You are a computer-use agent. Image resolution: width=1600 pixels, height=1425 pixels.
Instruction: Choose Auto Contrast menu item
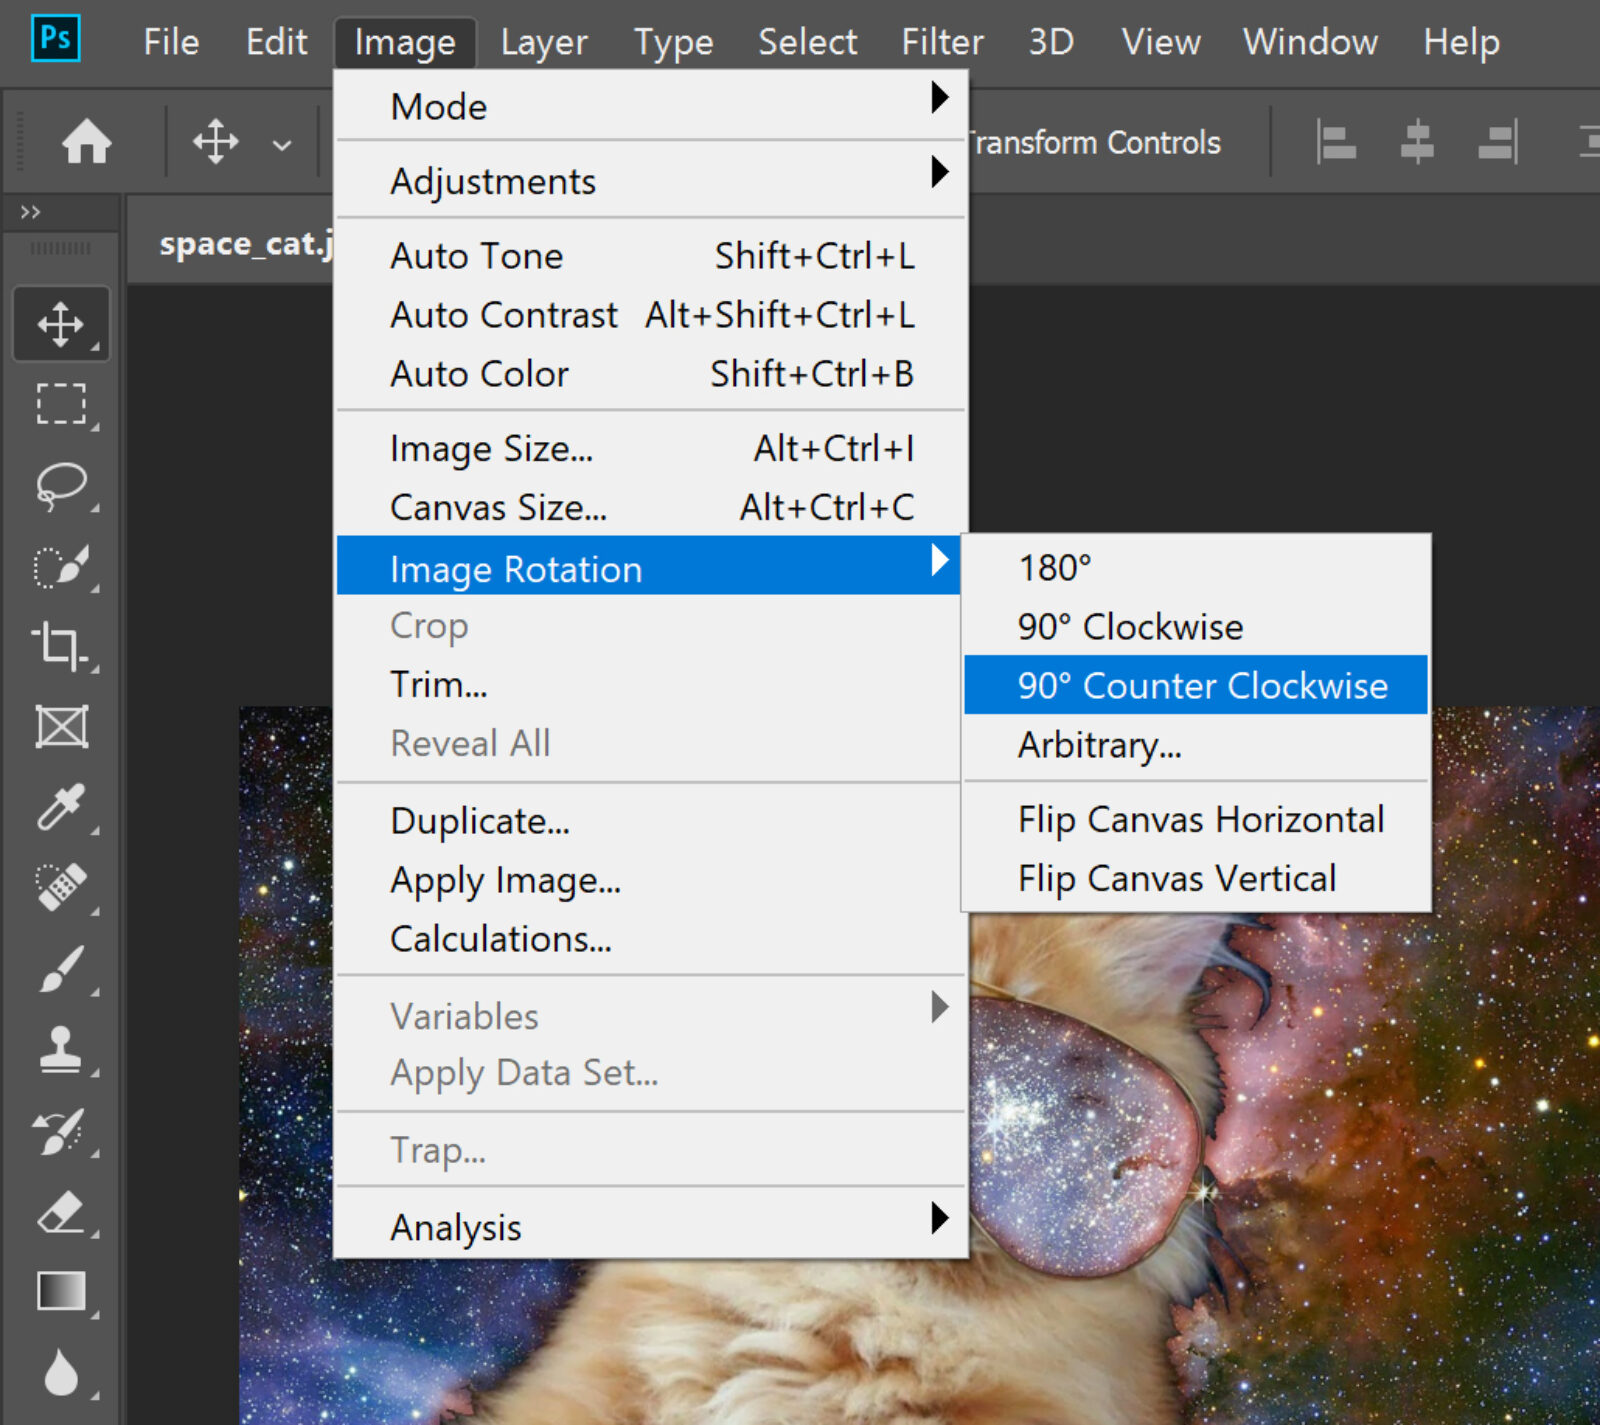click(651, 314)
